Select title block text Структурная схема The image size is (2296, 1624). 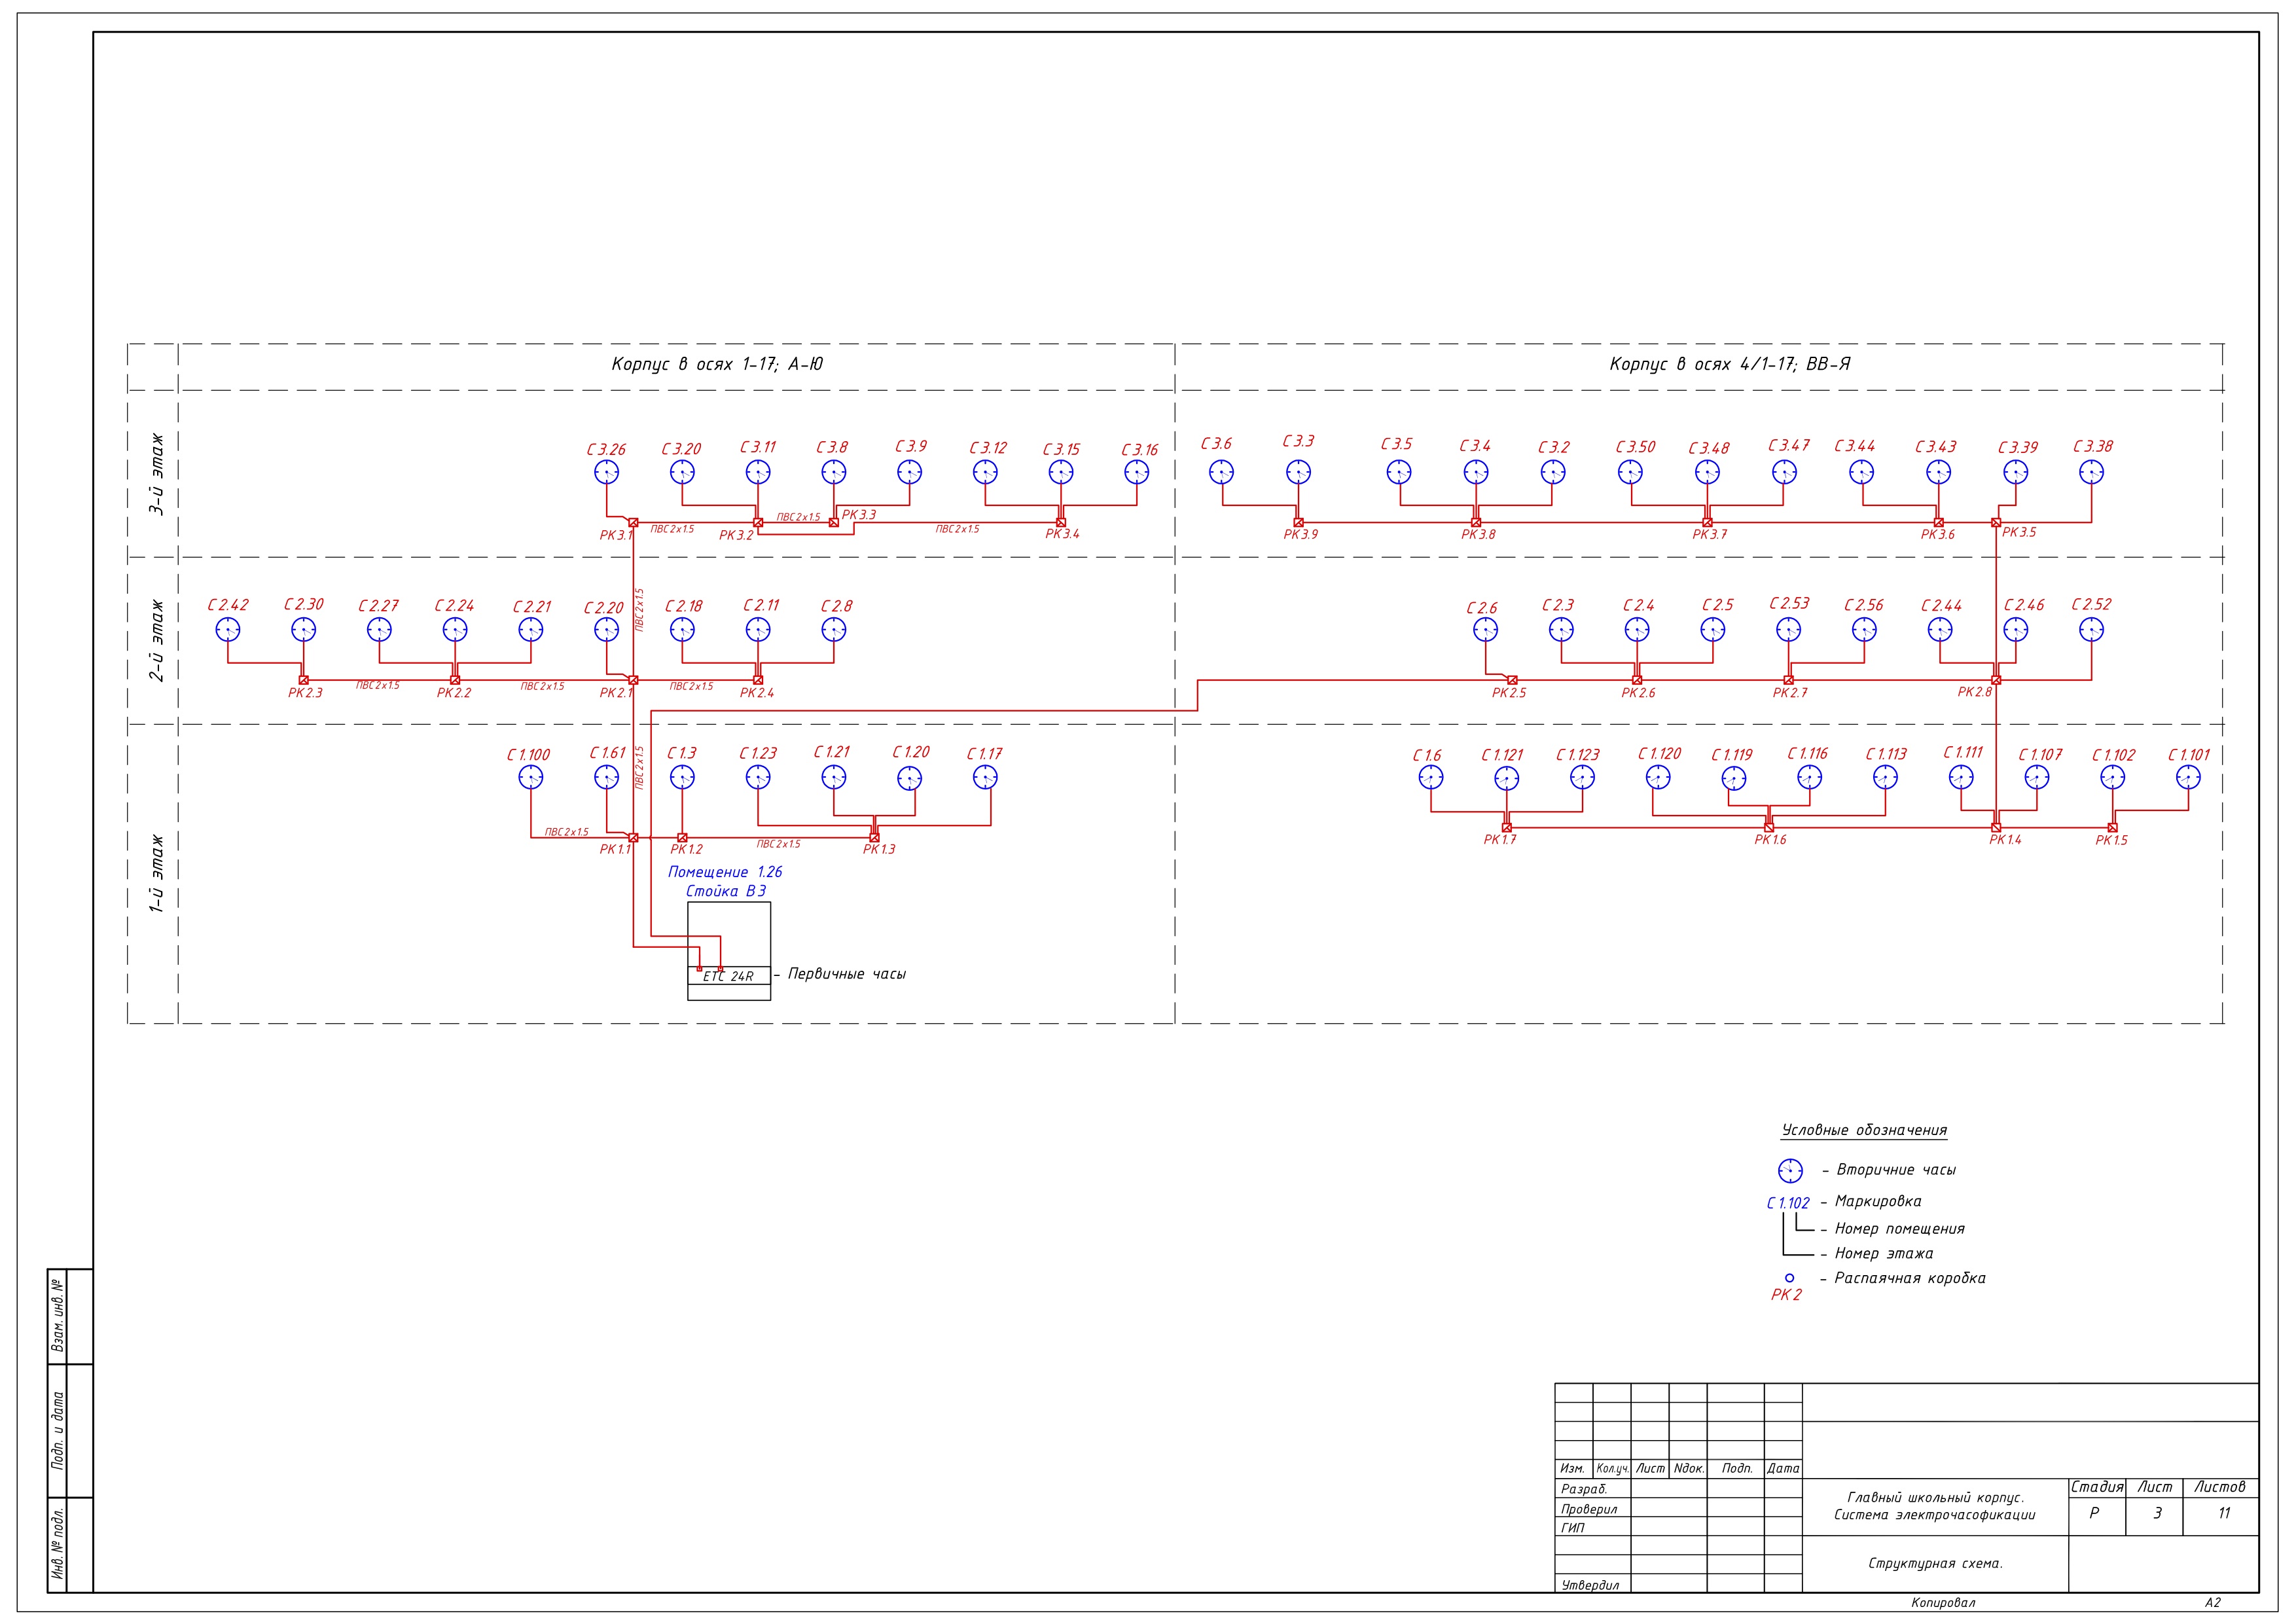[x=1935, y=1563]
